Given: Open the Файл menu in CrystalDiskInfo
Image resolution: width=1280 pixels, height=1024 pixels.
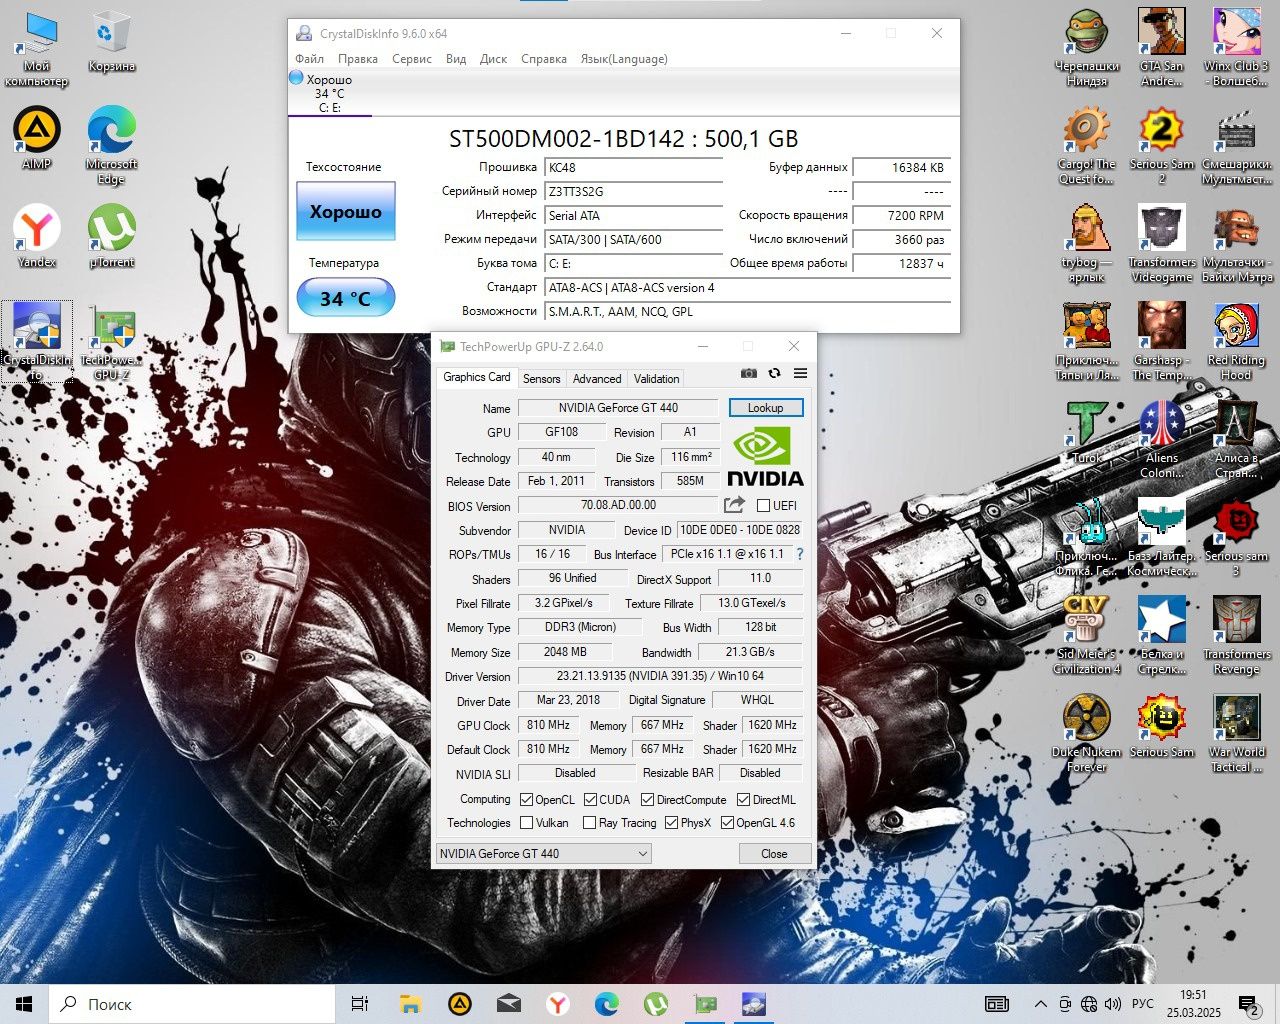Looking at the screenshot, I should (x=309, y=59).
